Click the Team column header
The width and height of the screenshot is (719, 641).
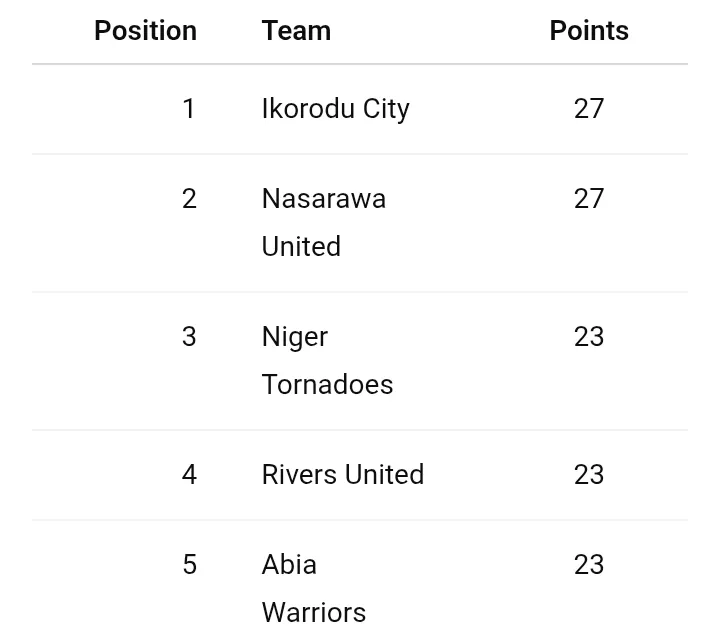[296, 31]
